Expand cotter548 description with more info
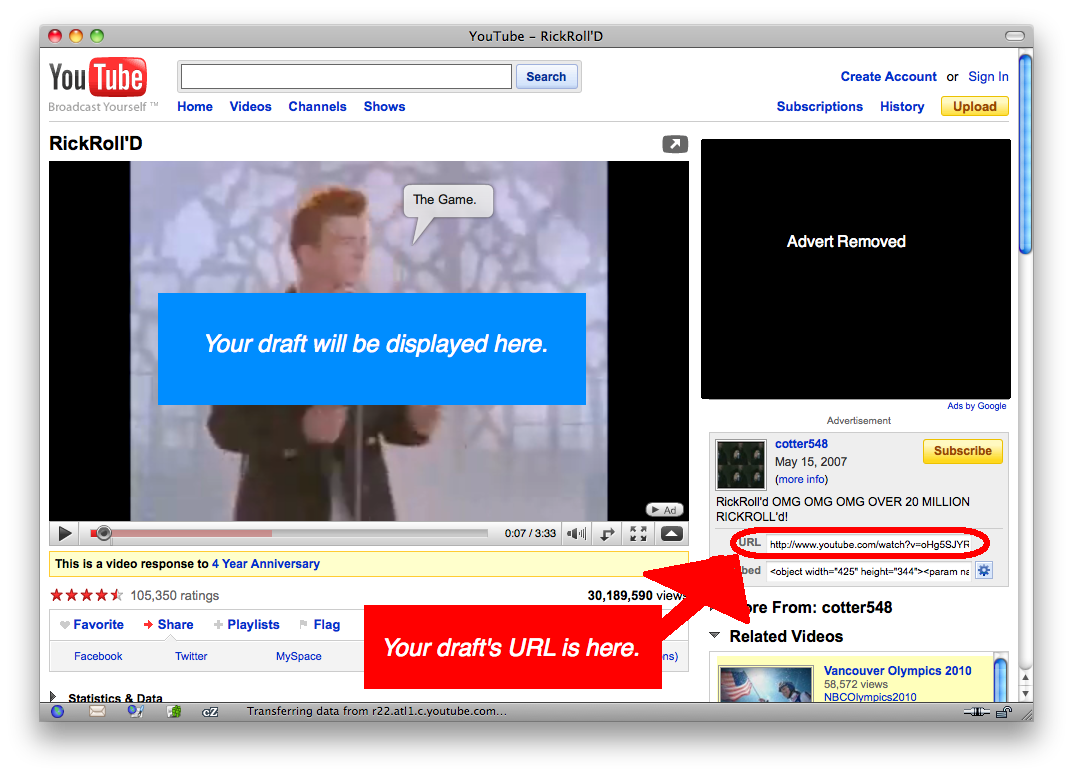 click(801, 480)
